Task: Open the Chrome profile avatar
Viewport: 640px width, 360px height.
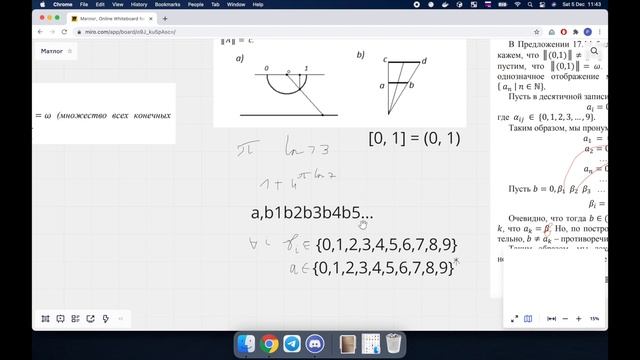Action: [x=588, y=32]
